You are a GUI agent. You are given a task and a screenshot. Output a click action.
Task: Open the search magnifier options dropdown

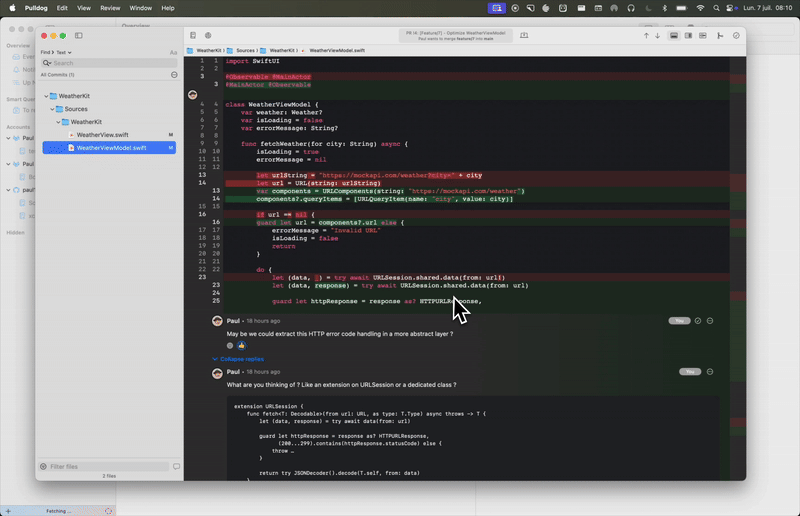tap(47, 63)
